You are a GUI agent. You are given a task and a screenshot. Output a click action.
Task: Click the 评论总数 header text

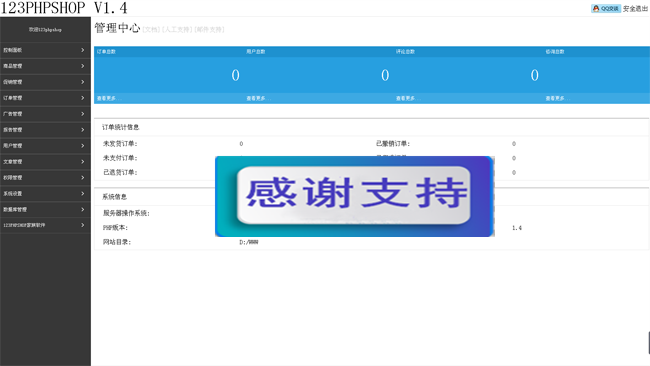[405, 52]
